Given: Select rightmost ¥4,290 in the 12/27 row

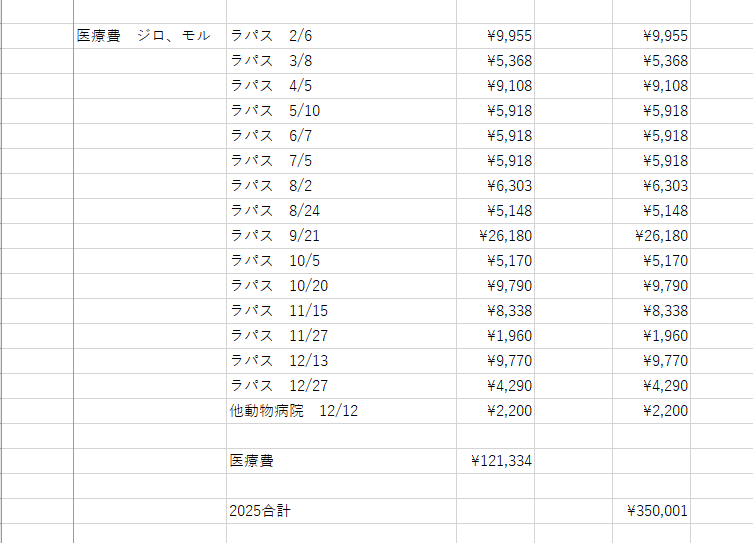Looking at the screenshot, I should [651, 386].
